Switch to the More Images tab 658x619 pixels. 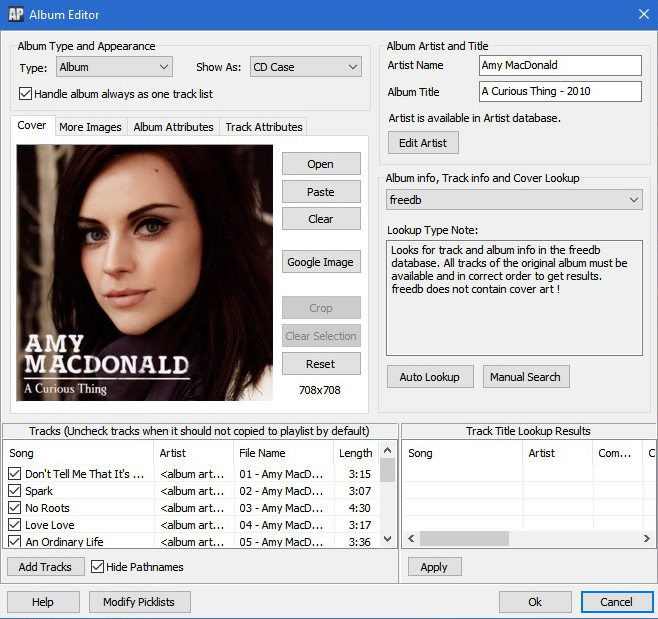pyautogui.click(x=90, y=127)
